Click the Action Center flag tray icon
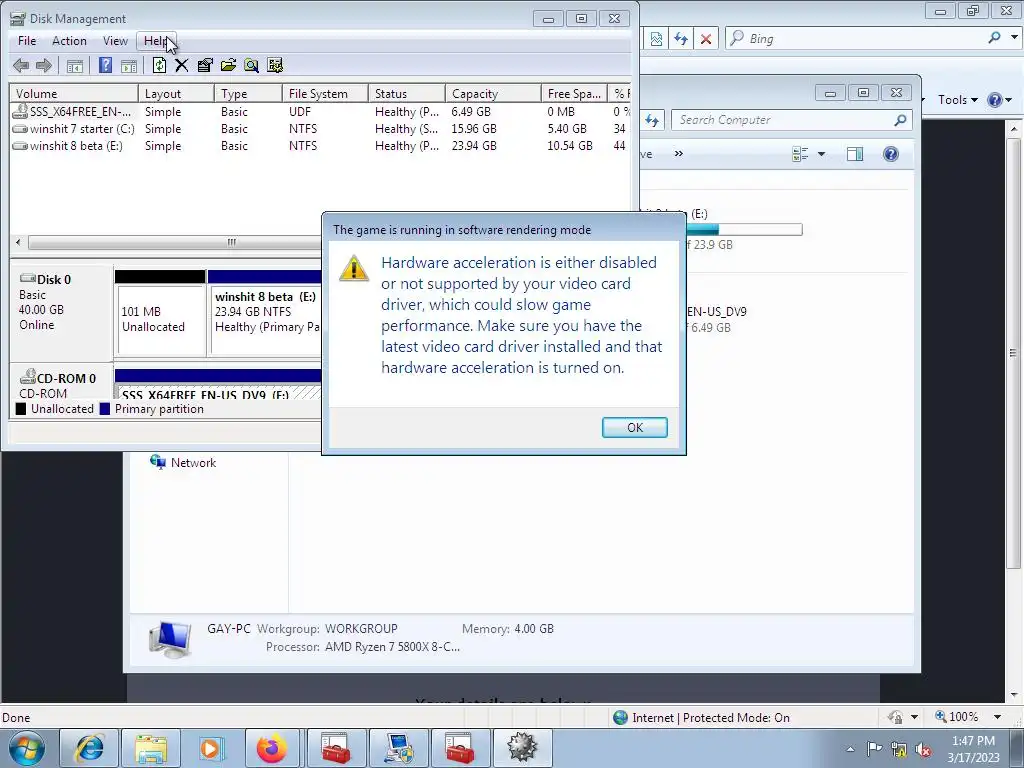This screenshot has width=1024, height=768. click(874, 749)
